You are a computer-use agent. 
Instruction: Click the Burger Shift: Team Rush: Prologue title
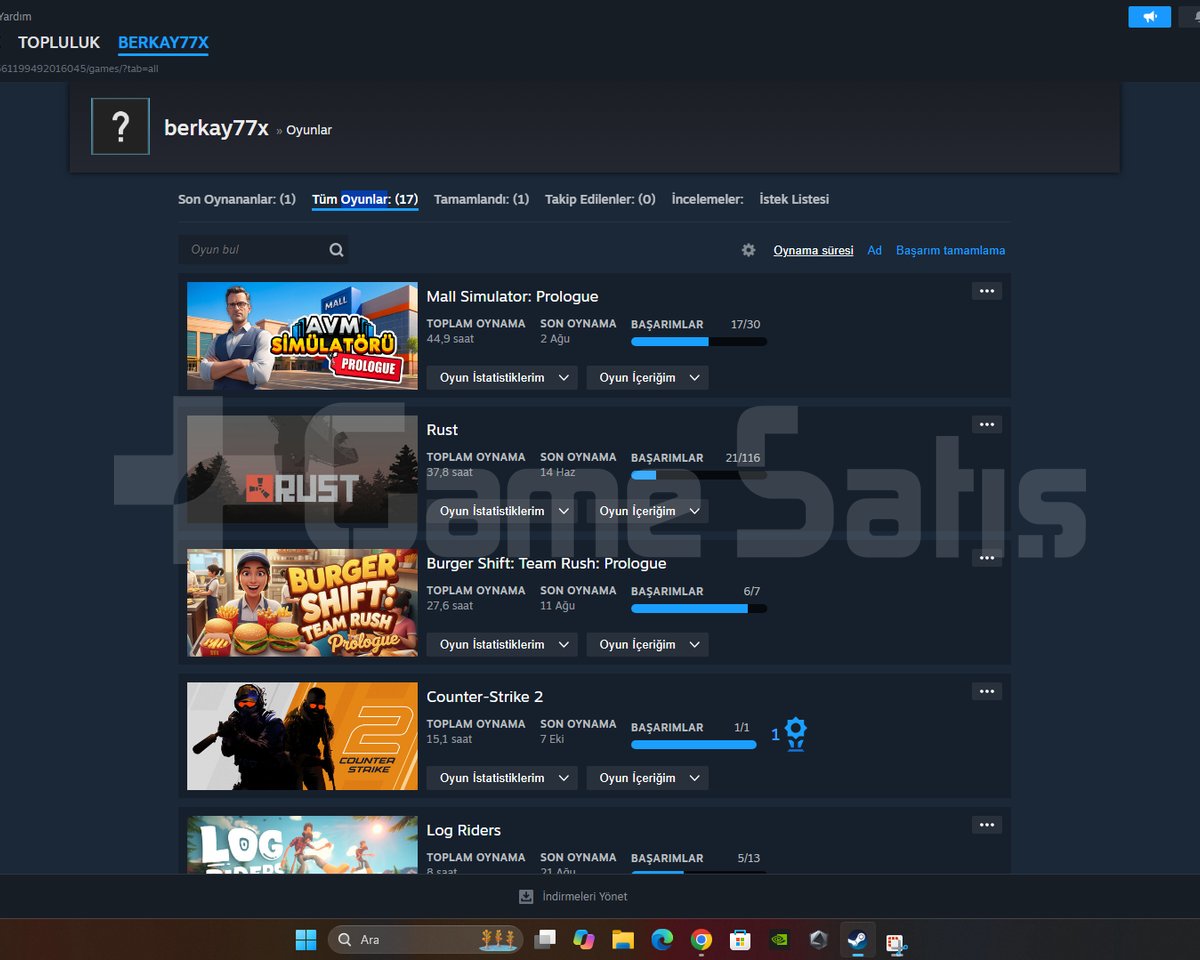546,563
